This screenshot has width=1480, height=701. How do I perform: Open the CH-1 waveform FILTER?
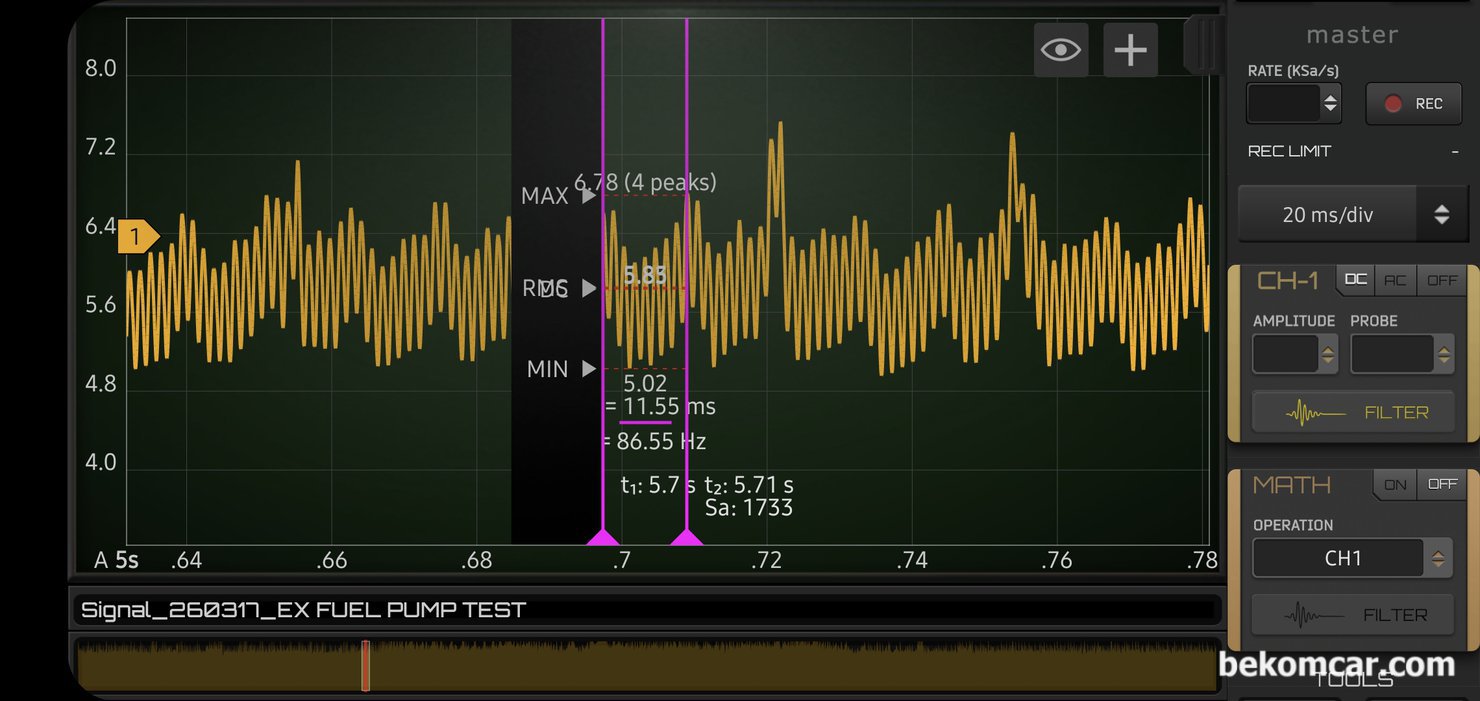[x=1353, y=412]
